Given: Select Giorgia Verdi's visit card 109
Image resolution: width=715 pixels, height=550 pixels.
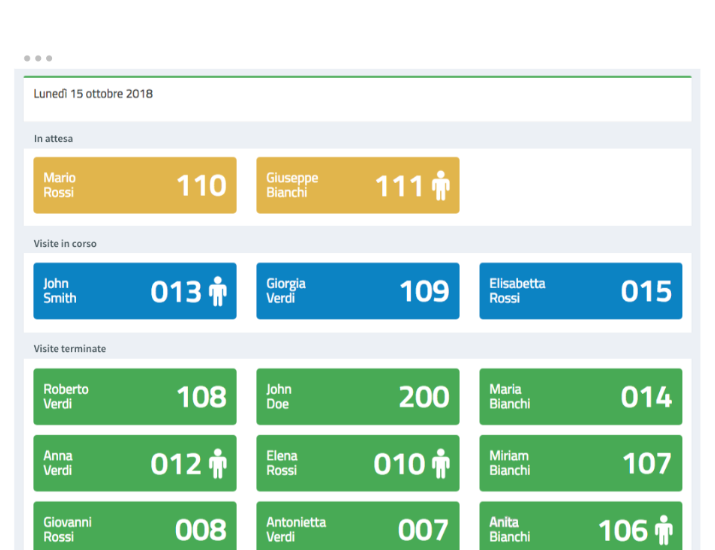Looking at the screenshot, I should [358, 291].
